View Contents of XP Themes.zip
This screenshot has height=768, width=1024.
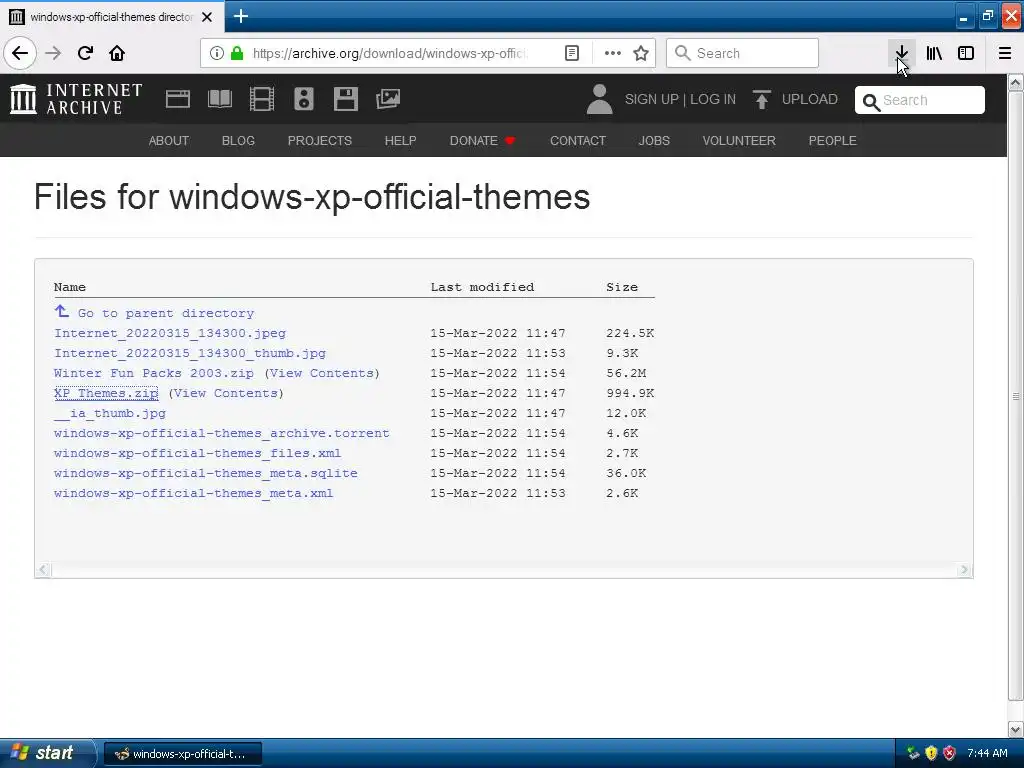click(x=226, y=393)
